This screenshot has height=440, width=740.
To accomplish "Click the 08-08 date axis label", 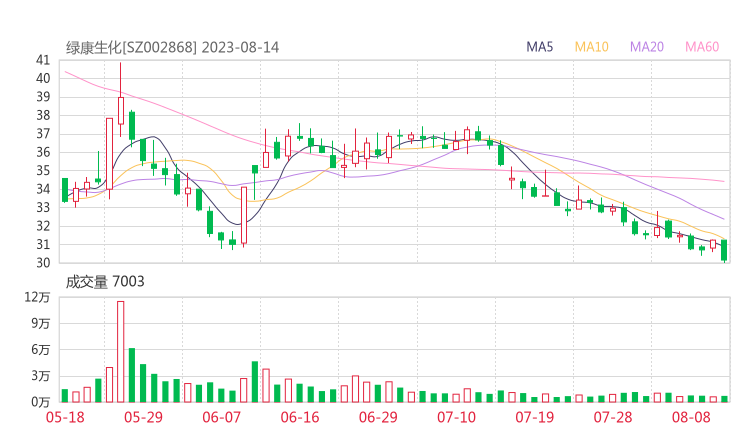I will pyautogui.click(x=691, y=417).
